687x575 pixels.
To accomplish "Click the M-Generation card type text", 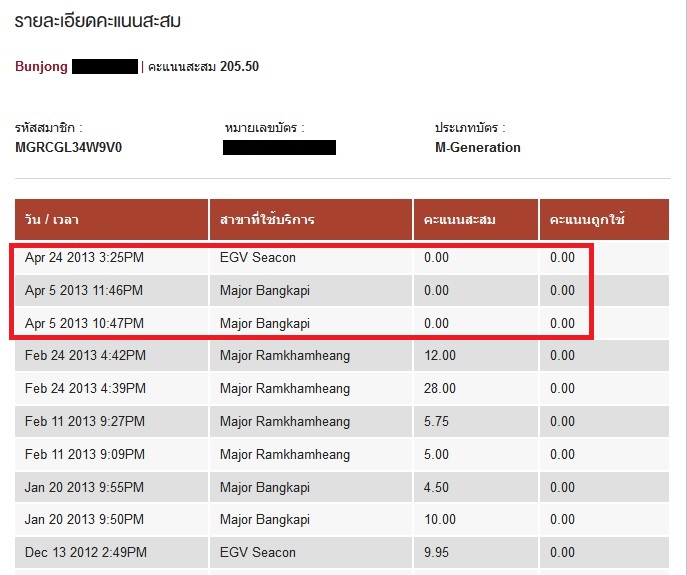I will [x=478, y=148].
